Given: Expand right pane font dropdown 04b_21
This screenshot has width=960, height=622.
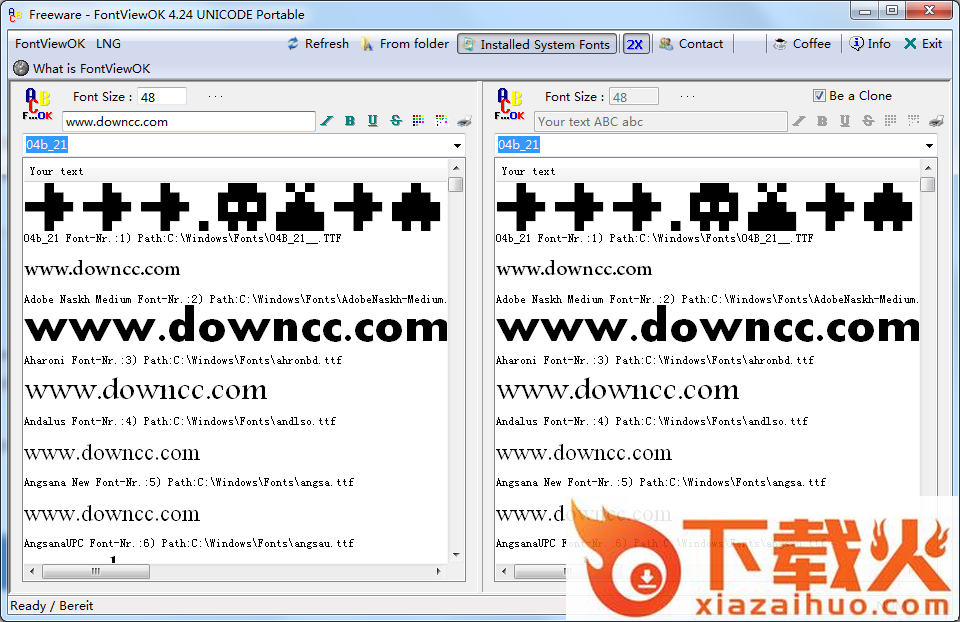Looking at the screenshot, I should coord(929,146).
